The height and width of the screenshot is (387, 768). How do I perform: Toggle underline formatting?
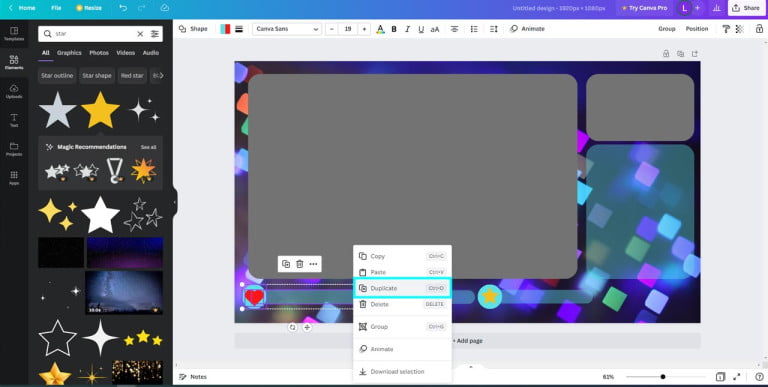(x=421, y=29)
